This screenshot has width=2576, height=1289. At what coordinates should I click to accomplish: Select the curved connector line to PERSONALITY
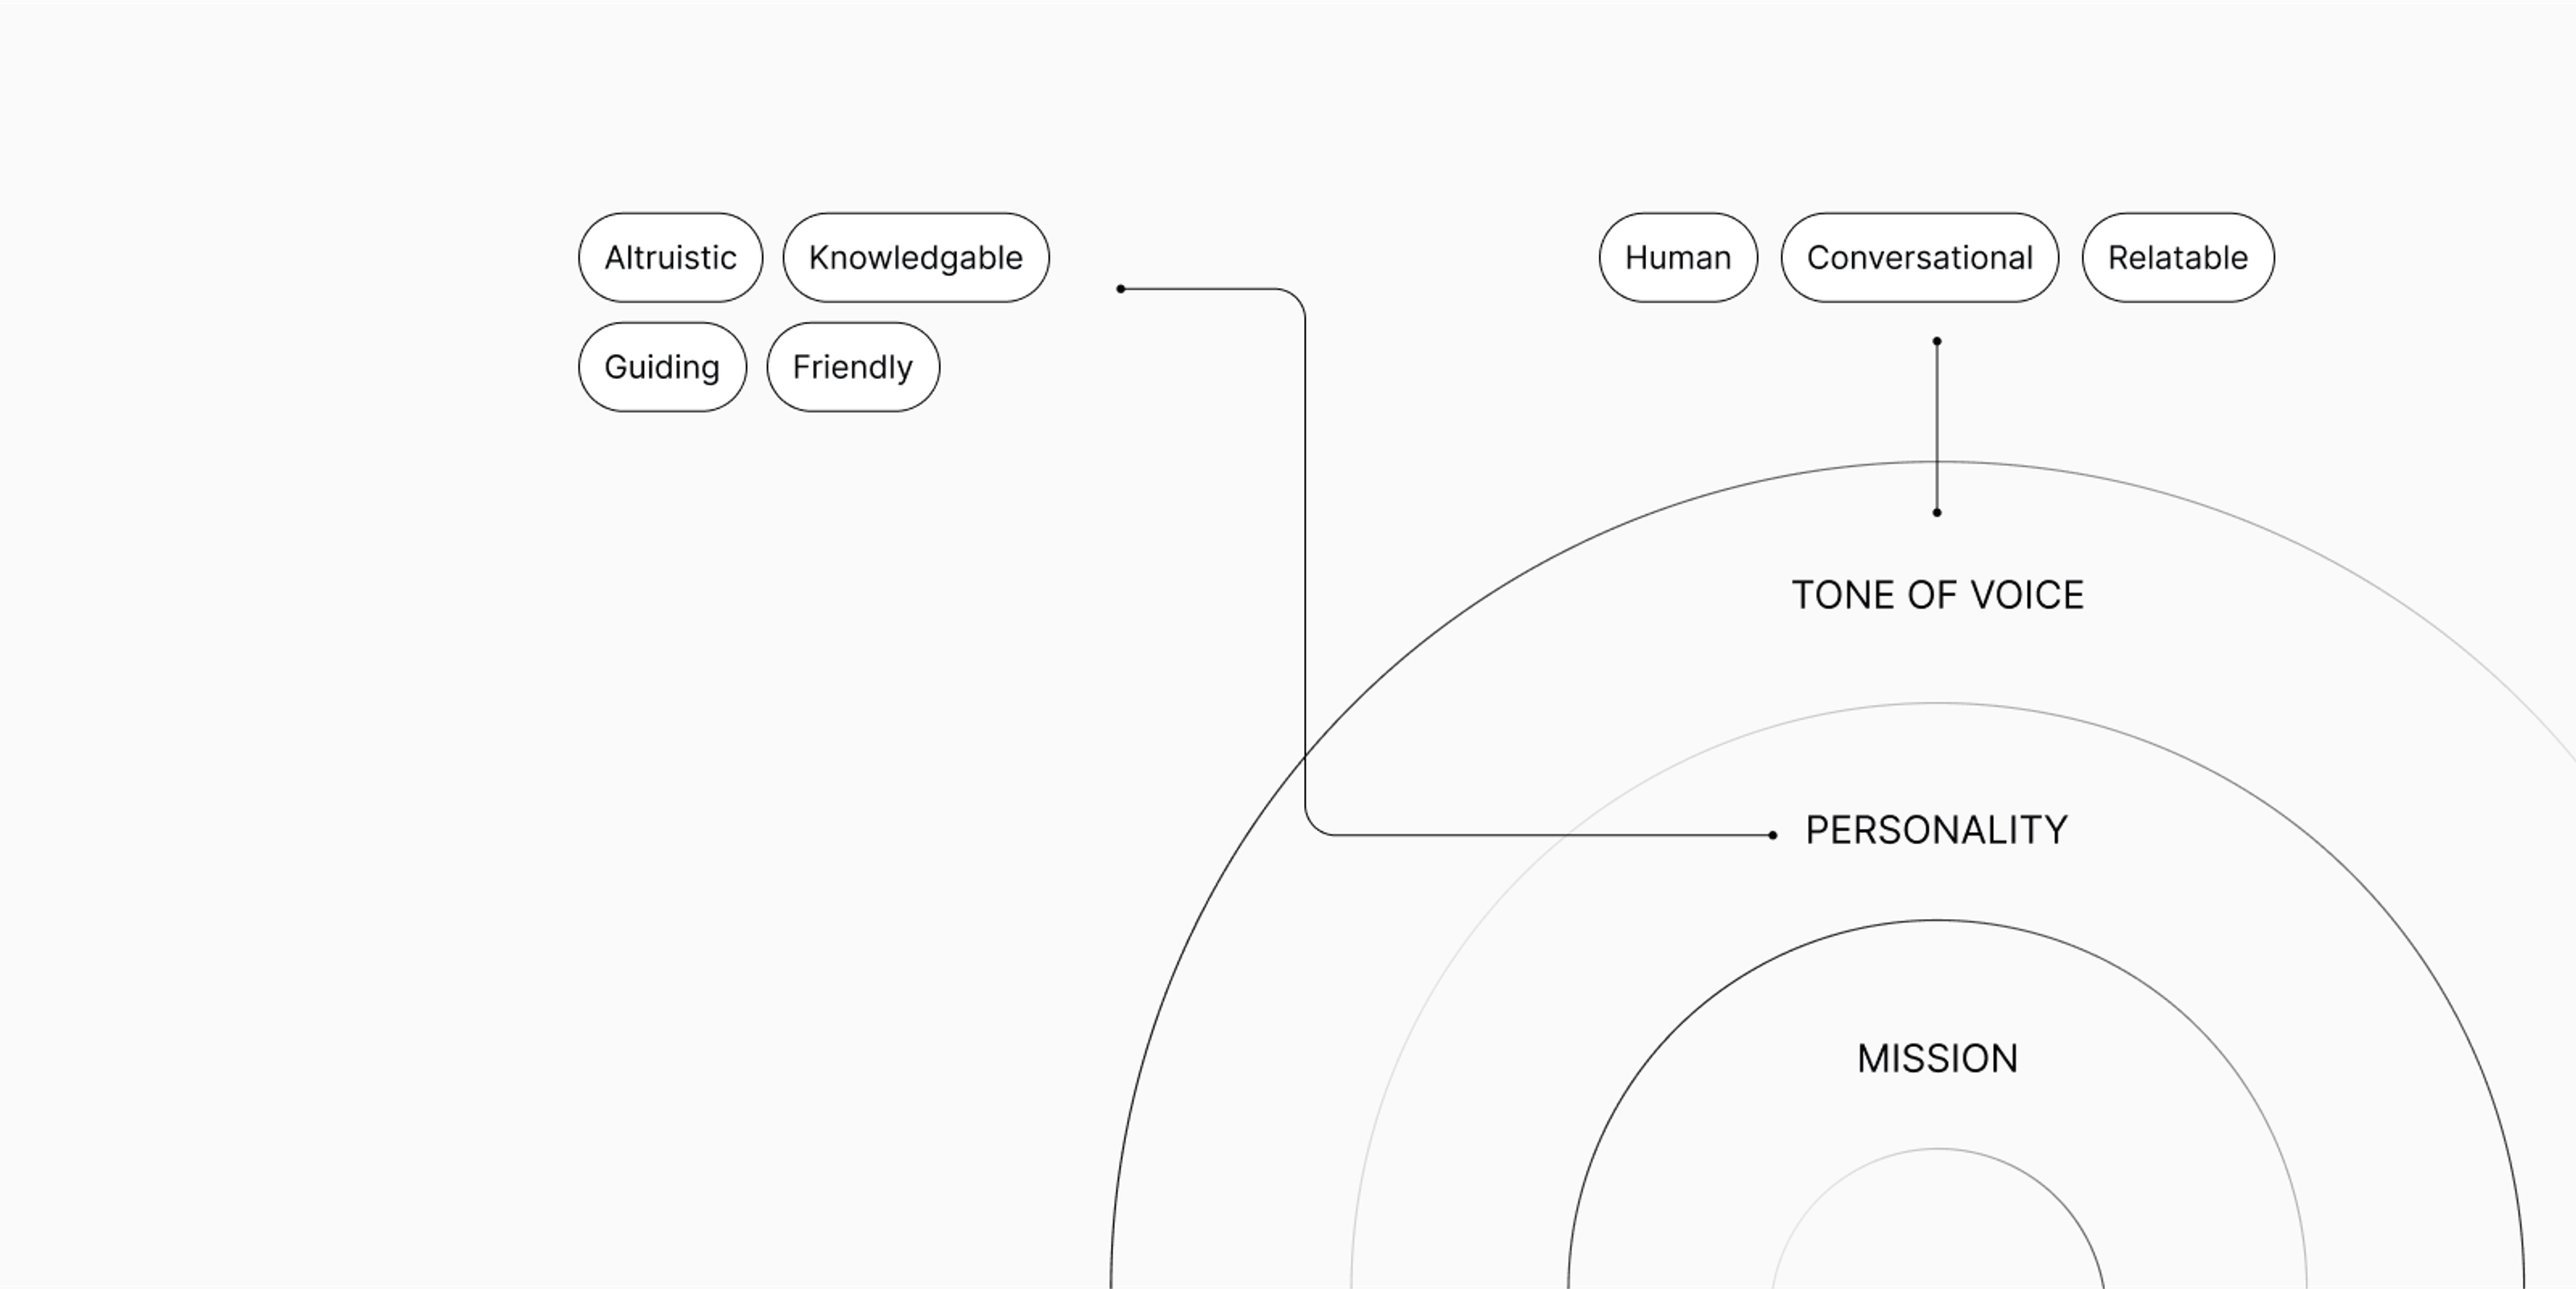[x=1305, y=560]
